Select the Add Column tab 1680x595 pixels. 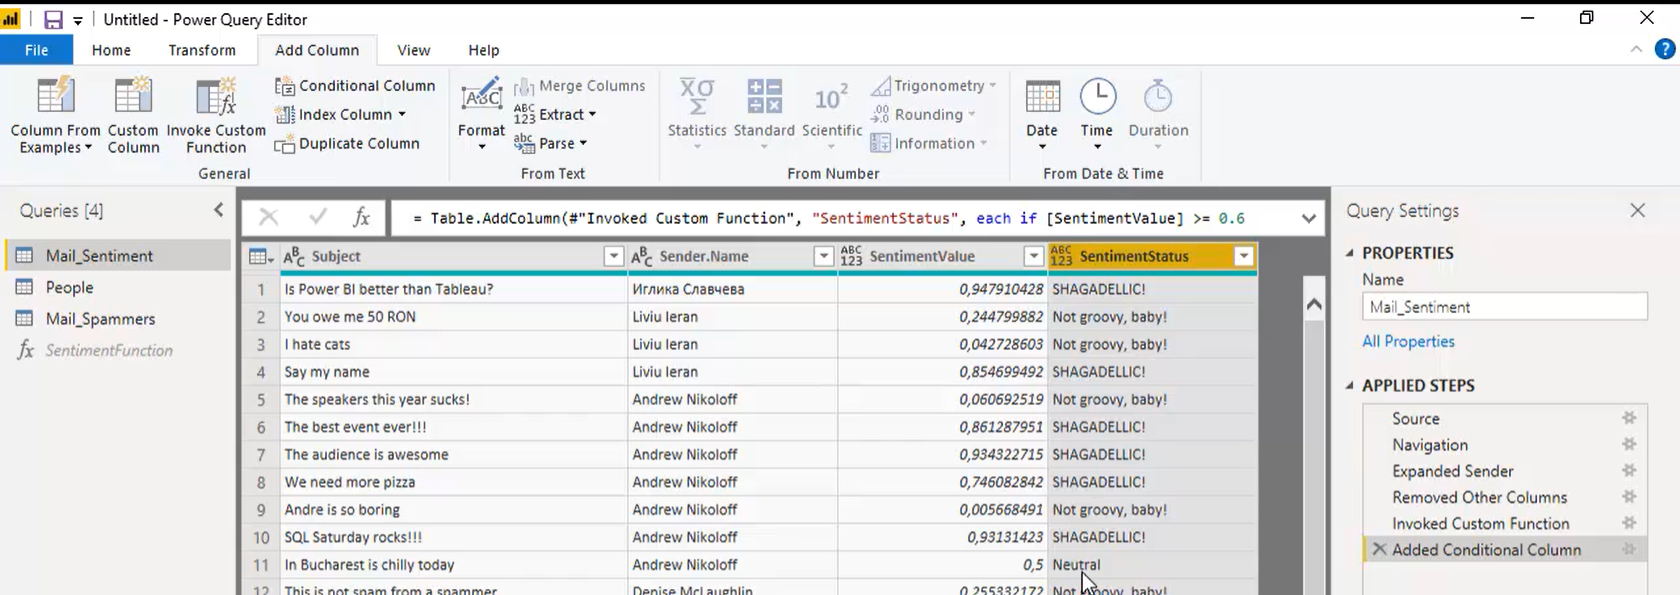coord(317,50)
